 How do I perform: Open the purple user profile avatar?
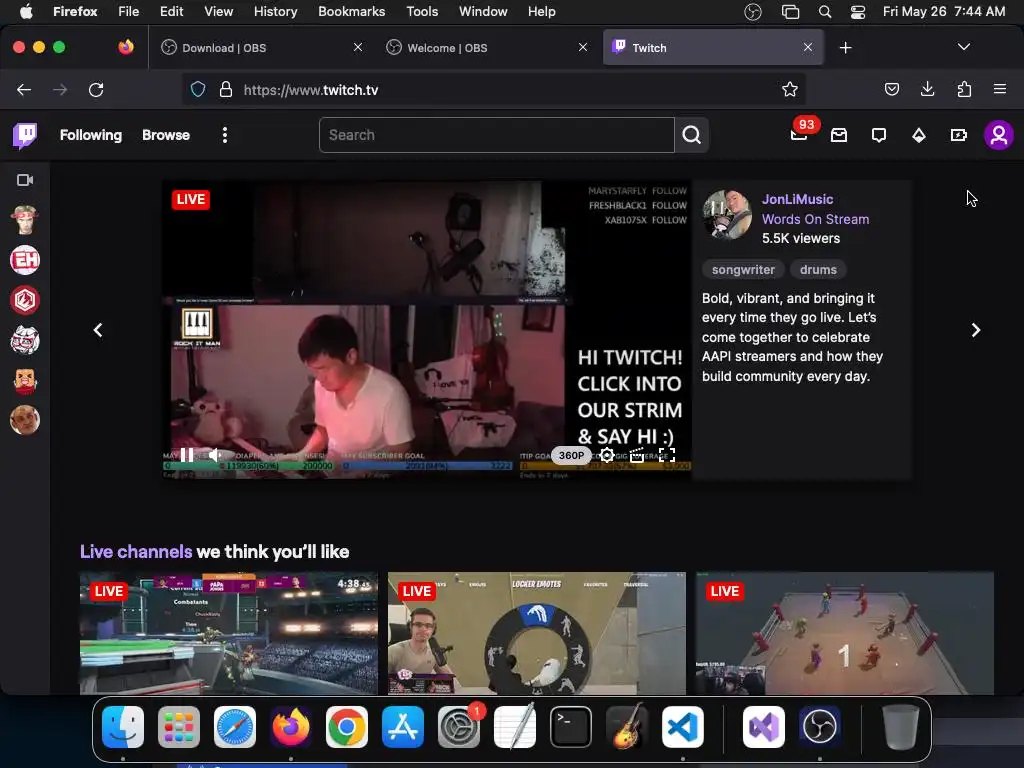(999, 135)
